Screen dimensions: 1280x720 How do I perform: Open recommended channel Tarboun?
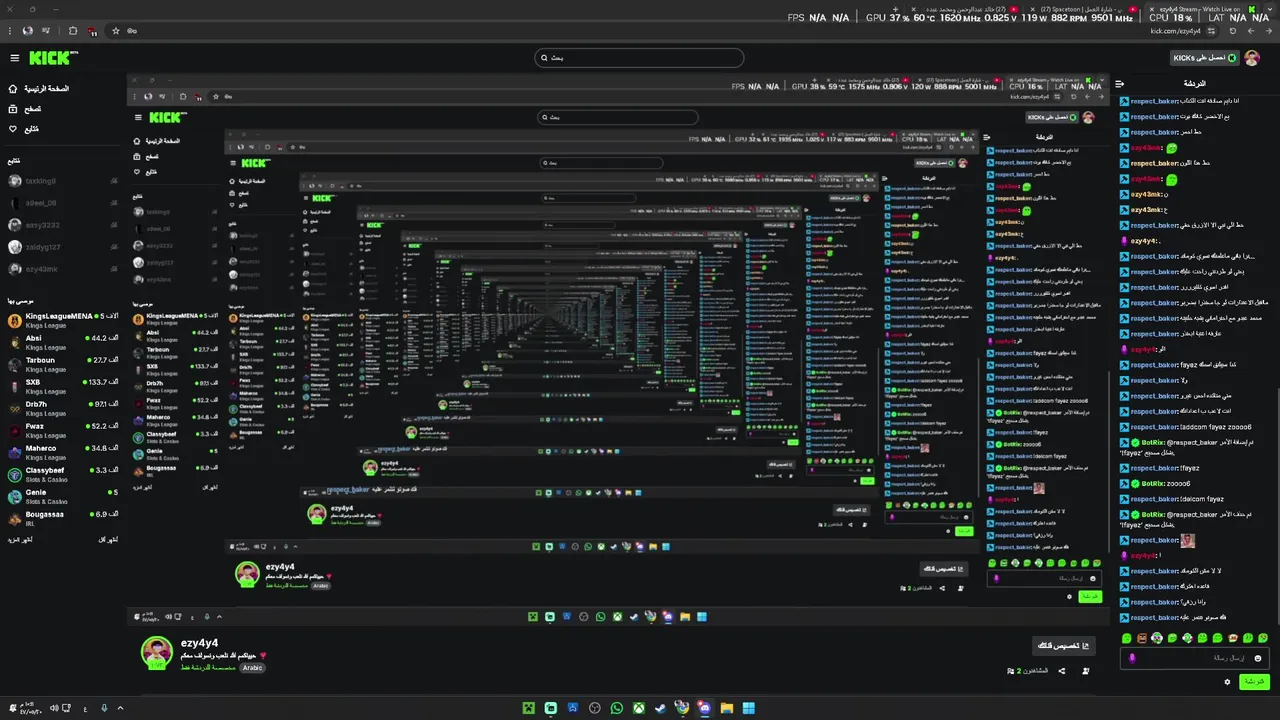62,364
